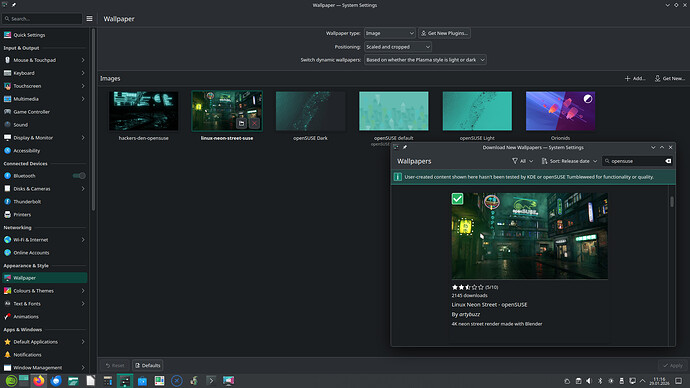Select the Orionids wallpaper thumbnail

coord(560,111)
